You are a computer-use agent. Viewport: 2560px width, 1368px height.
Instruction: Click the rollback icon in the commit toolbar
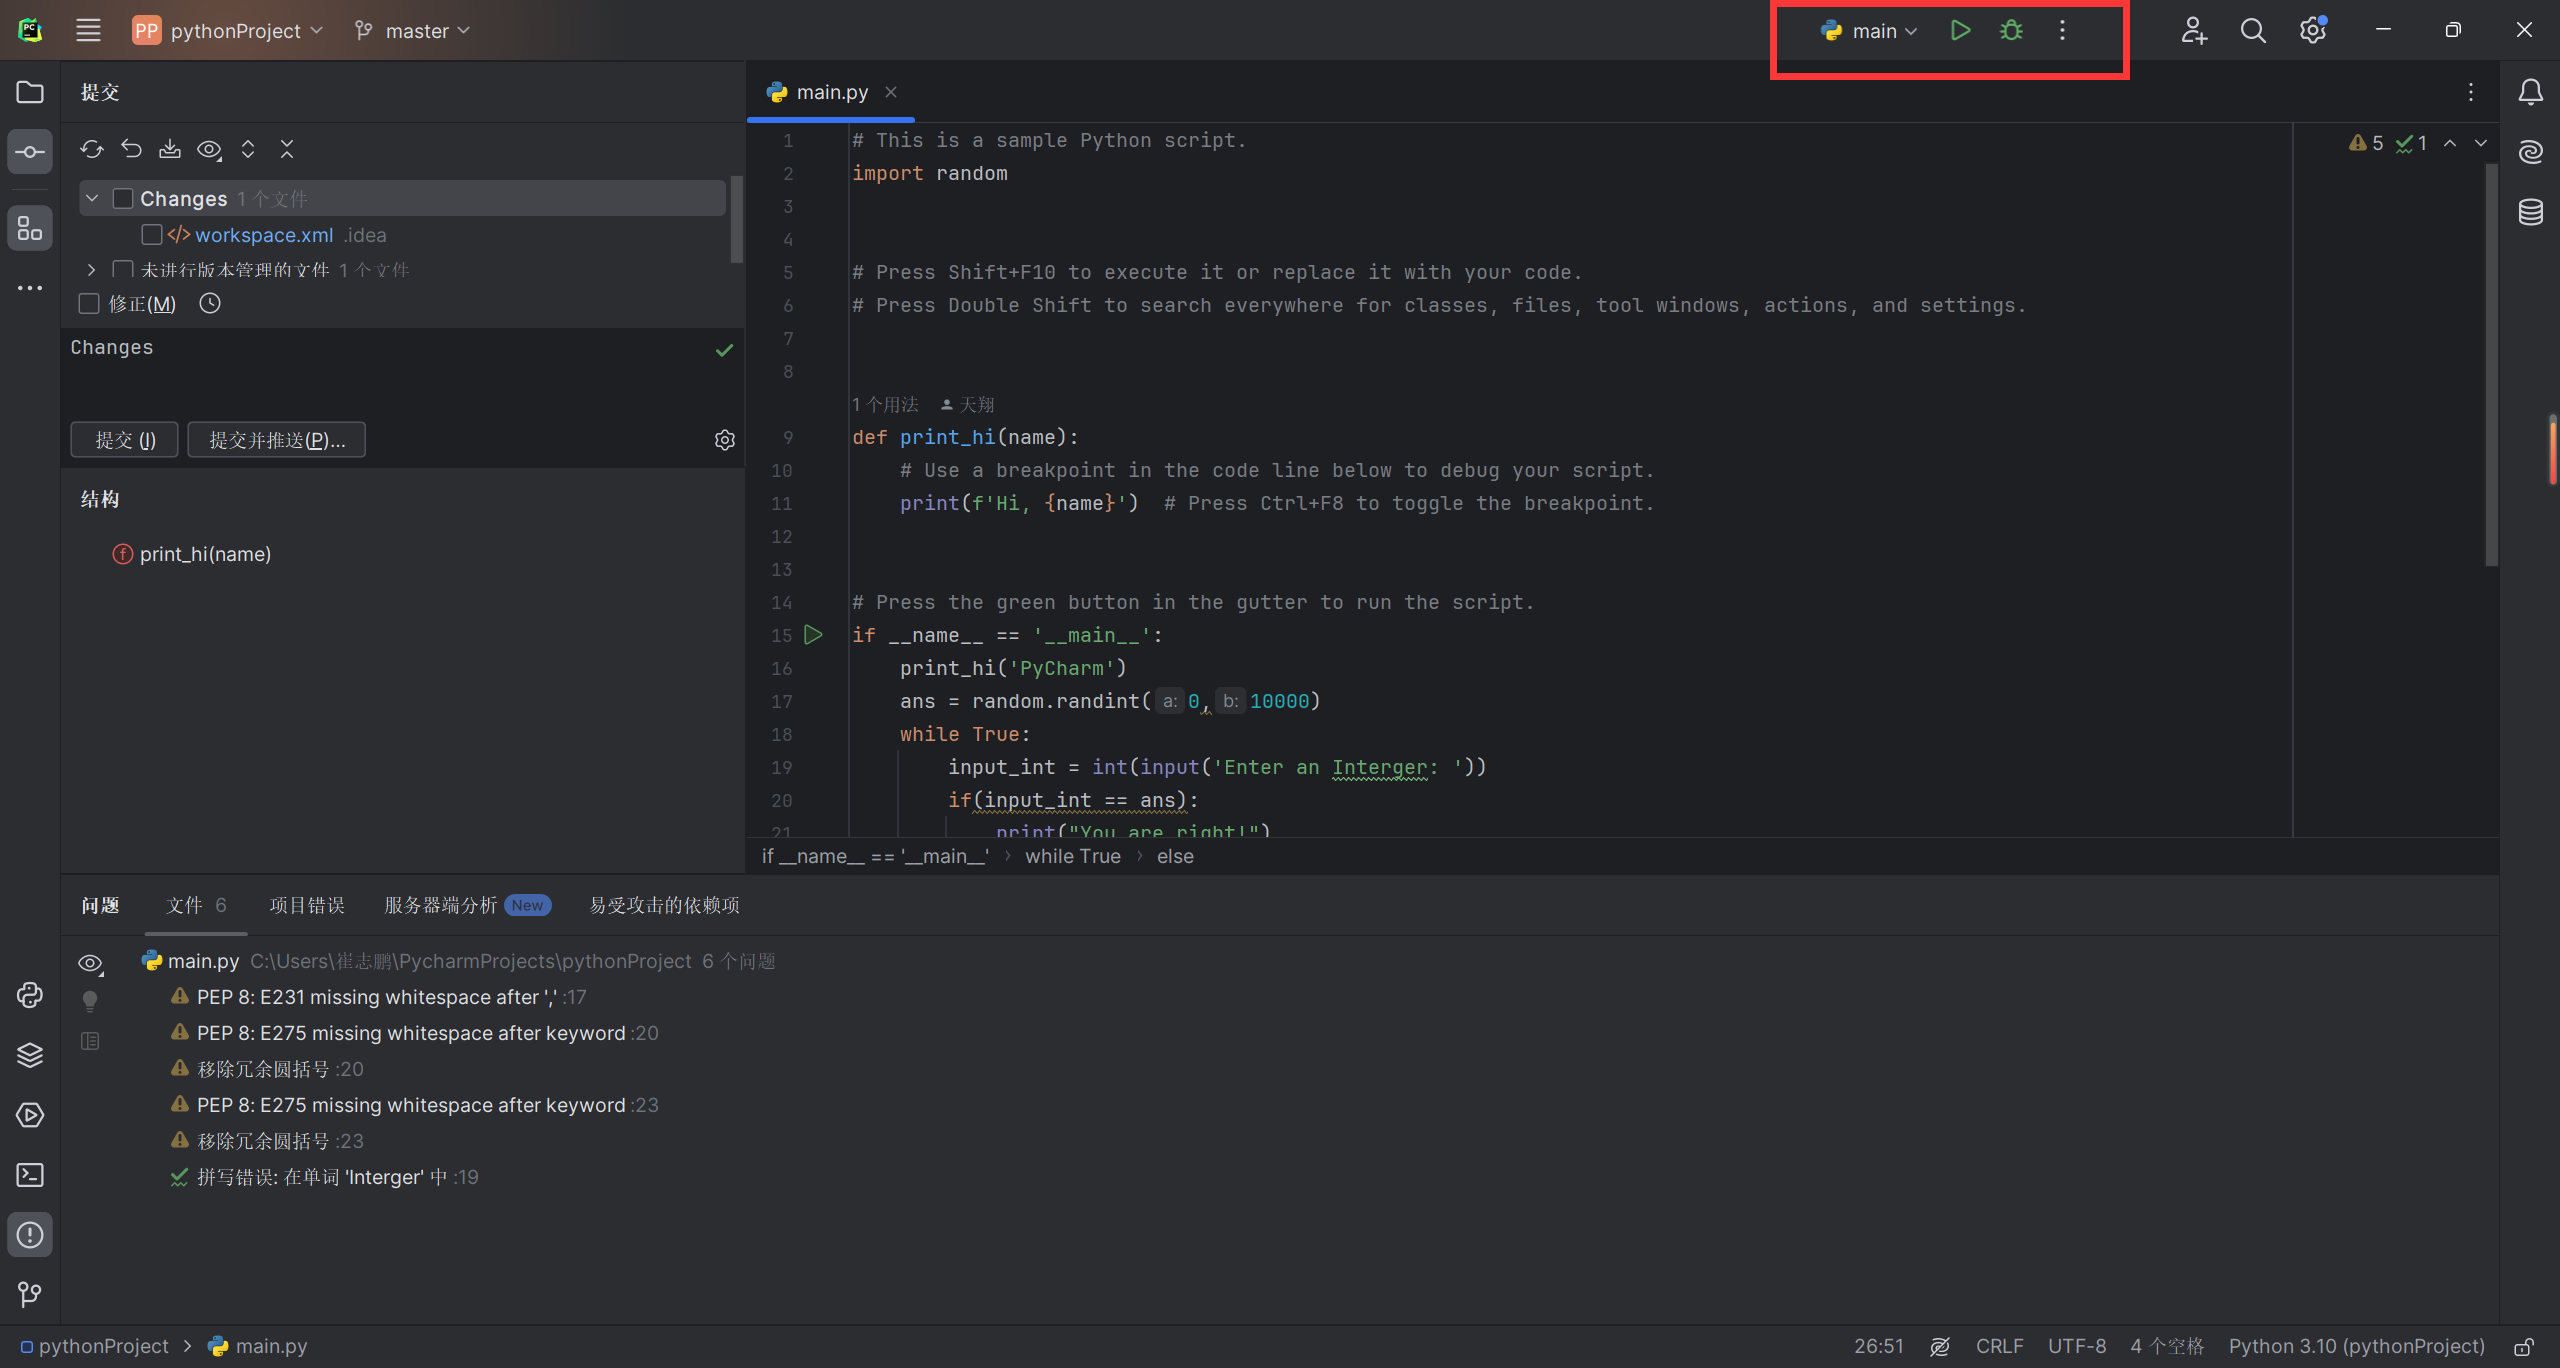(x=131, y=149)
